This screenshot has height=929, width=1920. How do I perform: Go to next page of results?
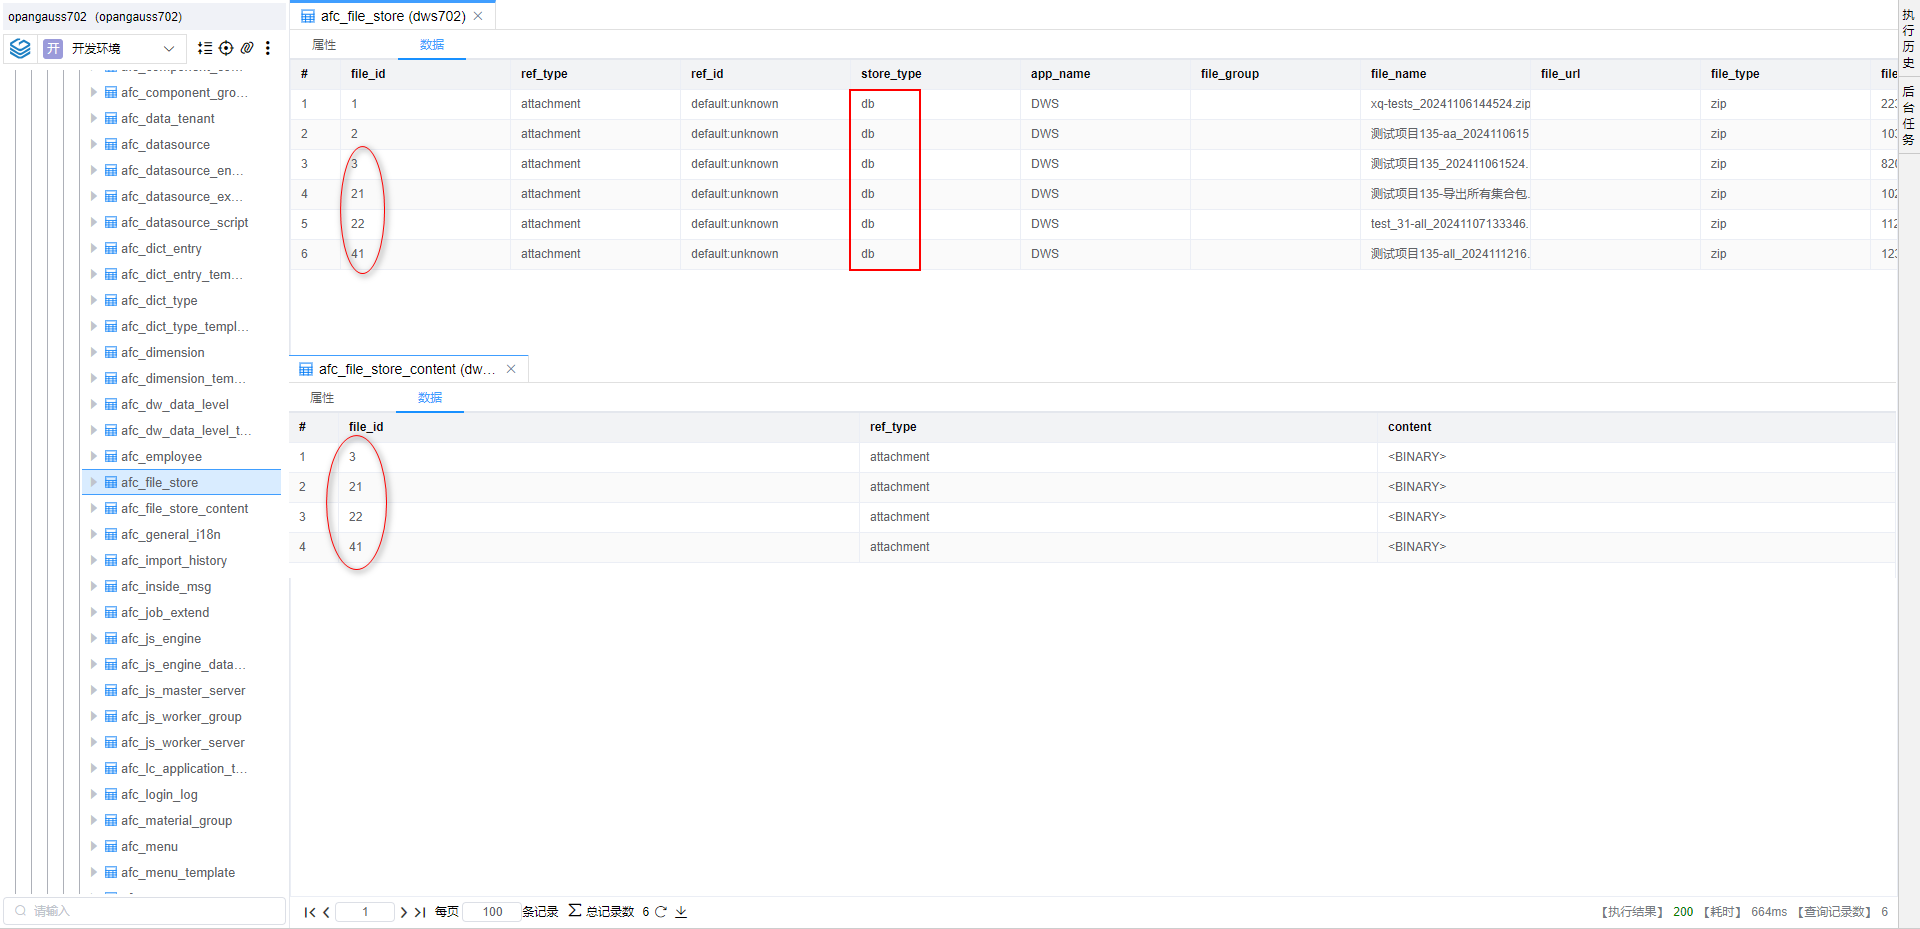[404, 912]
